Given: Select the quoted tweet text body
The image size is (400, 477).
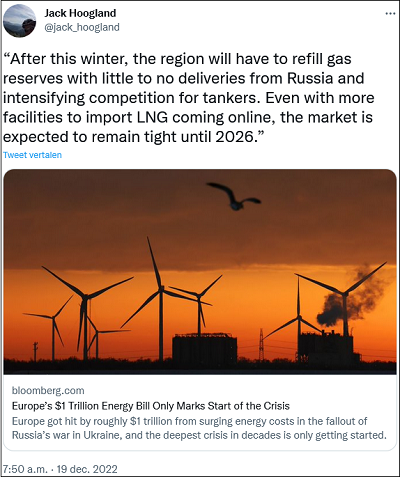Looking at the screenshot, I should 189,98.
